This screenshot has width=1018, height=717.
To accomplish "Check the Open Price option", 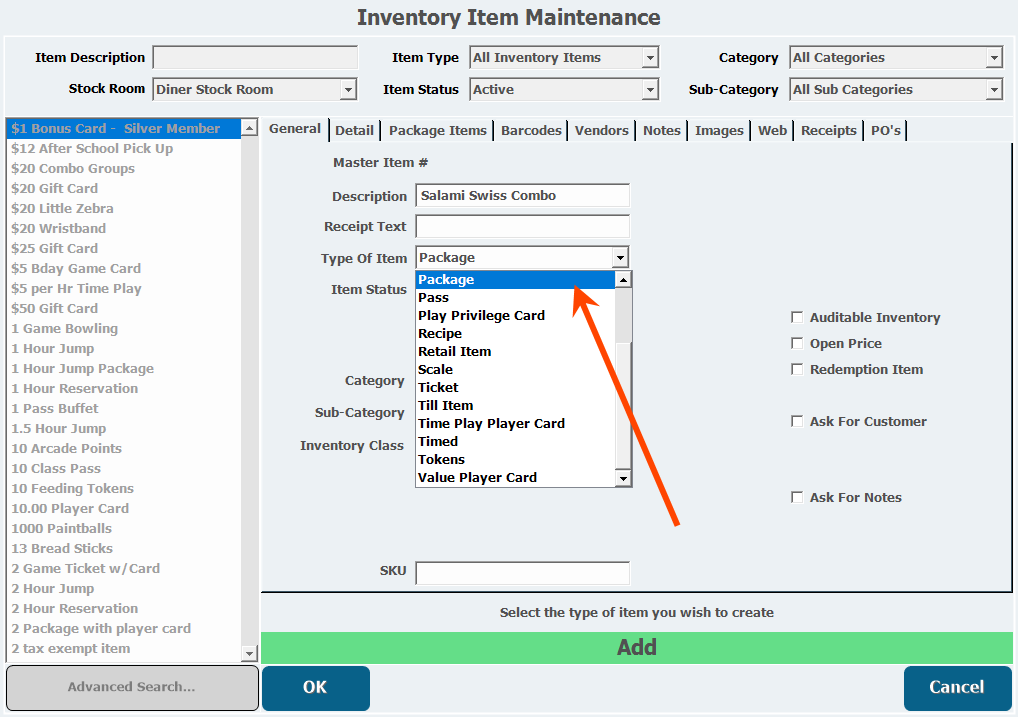I will (x=797, y=344).
